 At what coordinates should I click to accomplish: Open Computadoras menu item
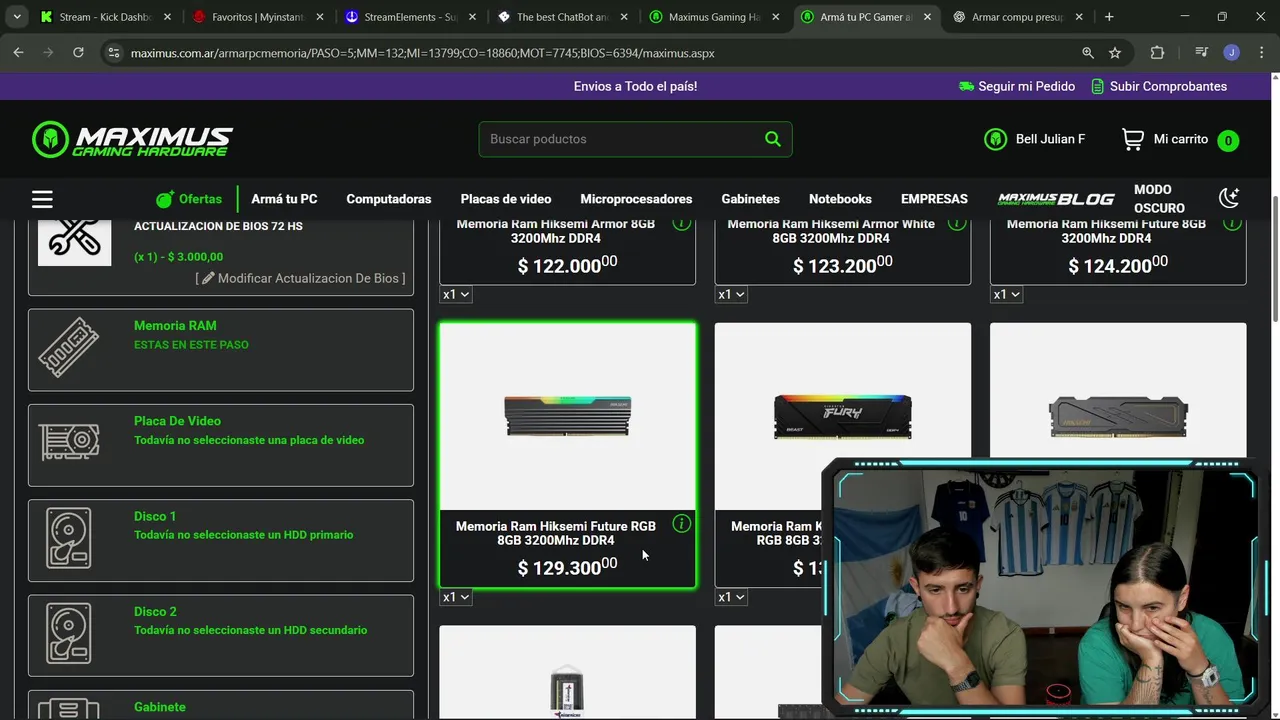pos(389,199)
